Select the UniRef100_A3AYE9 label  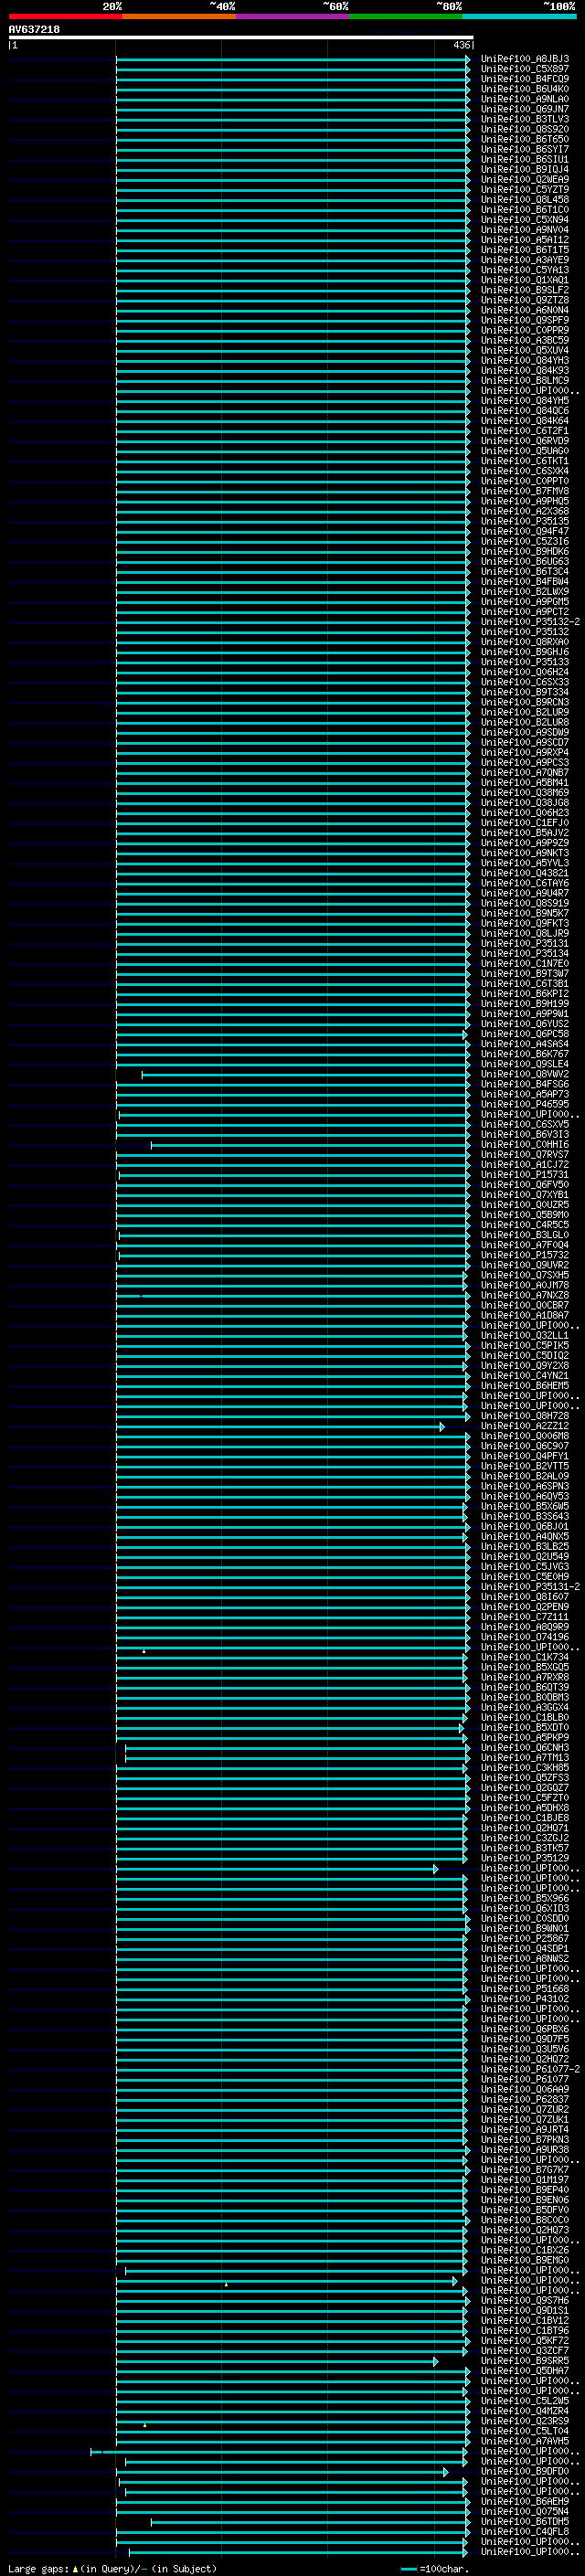click(524, 260)
